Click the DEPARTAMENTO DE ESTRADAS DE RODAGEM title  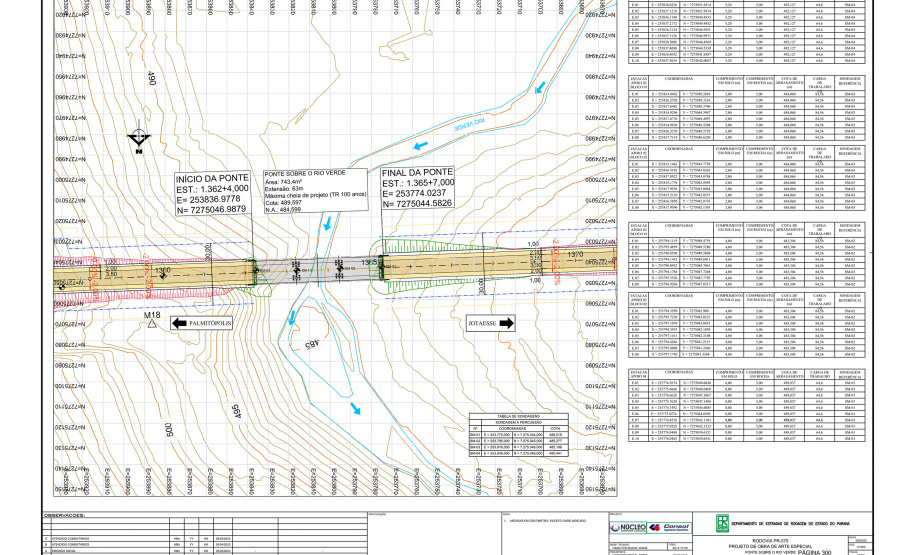pyautogui.click(x=791, y=524)
